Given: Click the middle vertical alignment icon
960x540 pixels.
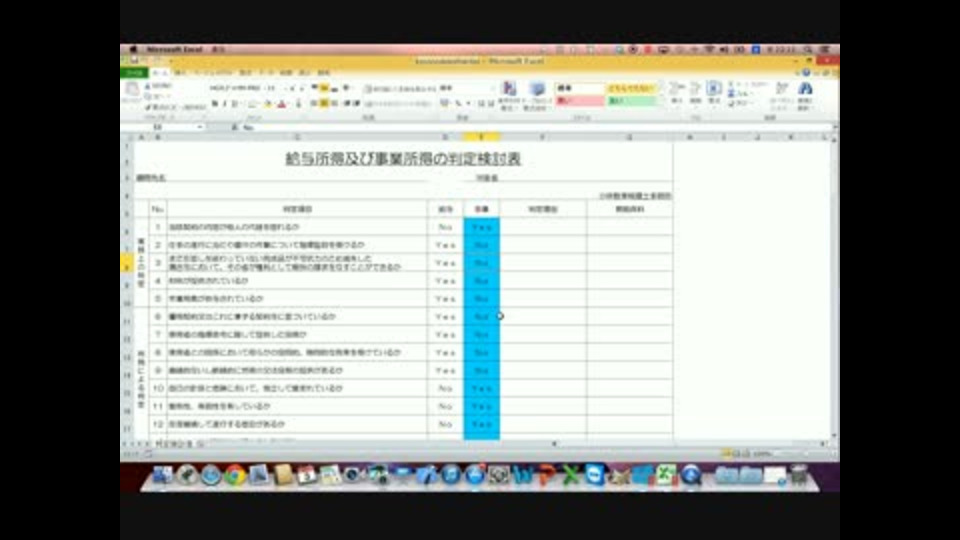Looking at the screenshot, I should tap(324, 88).
